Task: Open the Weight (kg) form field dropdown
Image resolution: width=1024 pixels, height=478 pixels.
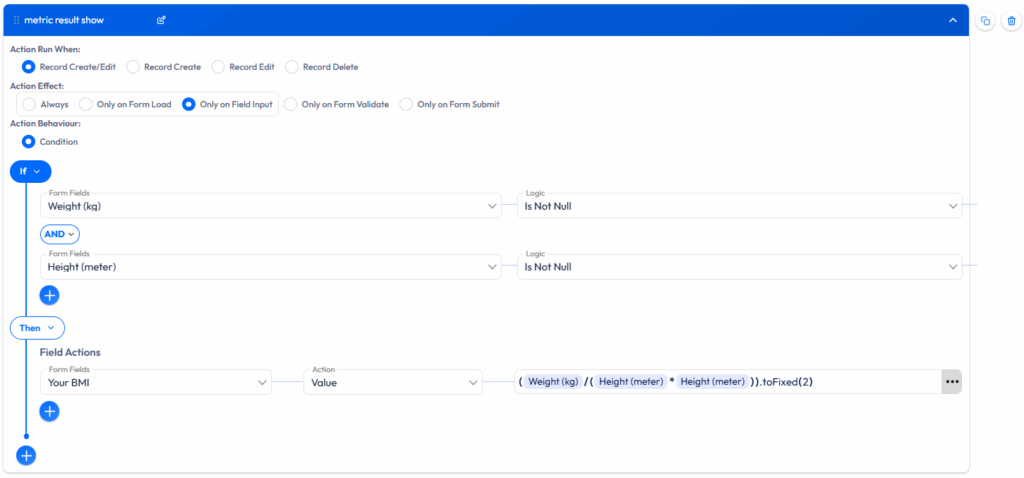Action: (x=270, y=206)
